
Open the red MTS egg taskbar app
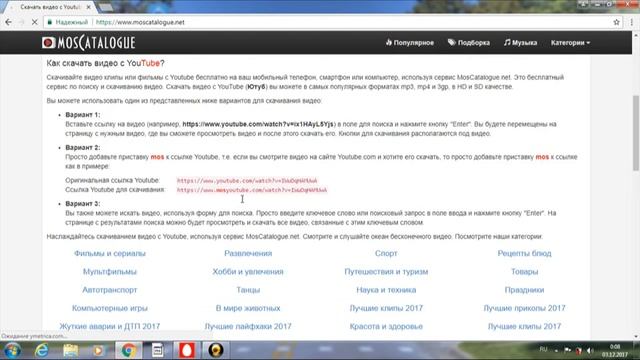point(186,350)
